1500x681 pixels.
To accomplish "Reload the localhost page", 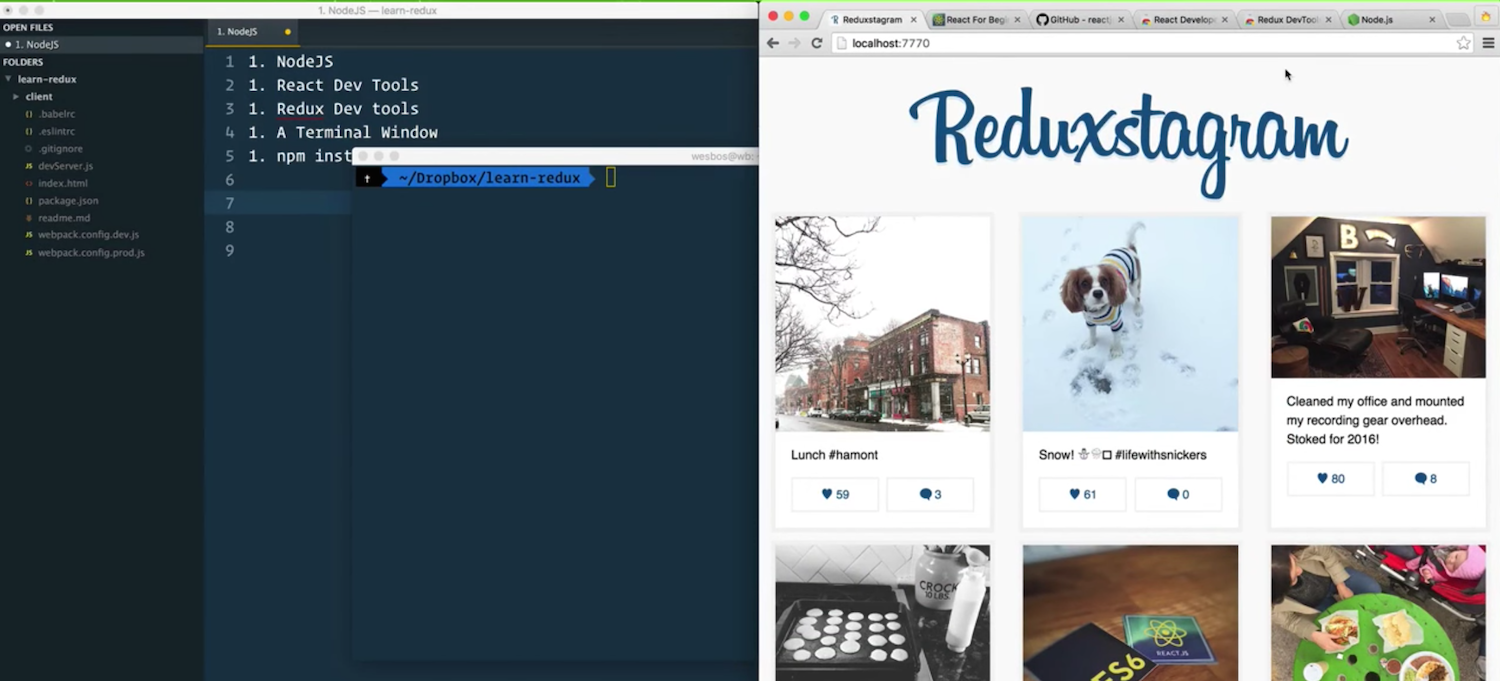I will tap(816, 43).
